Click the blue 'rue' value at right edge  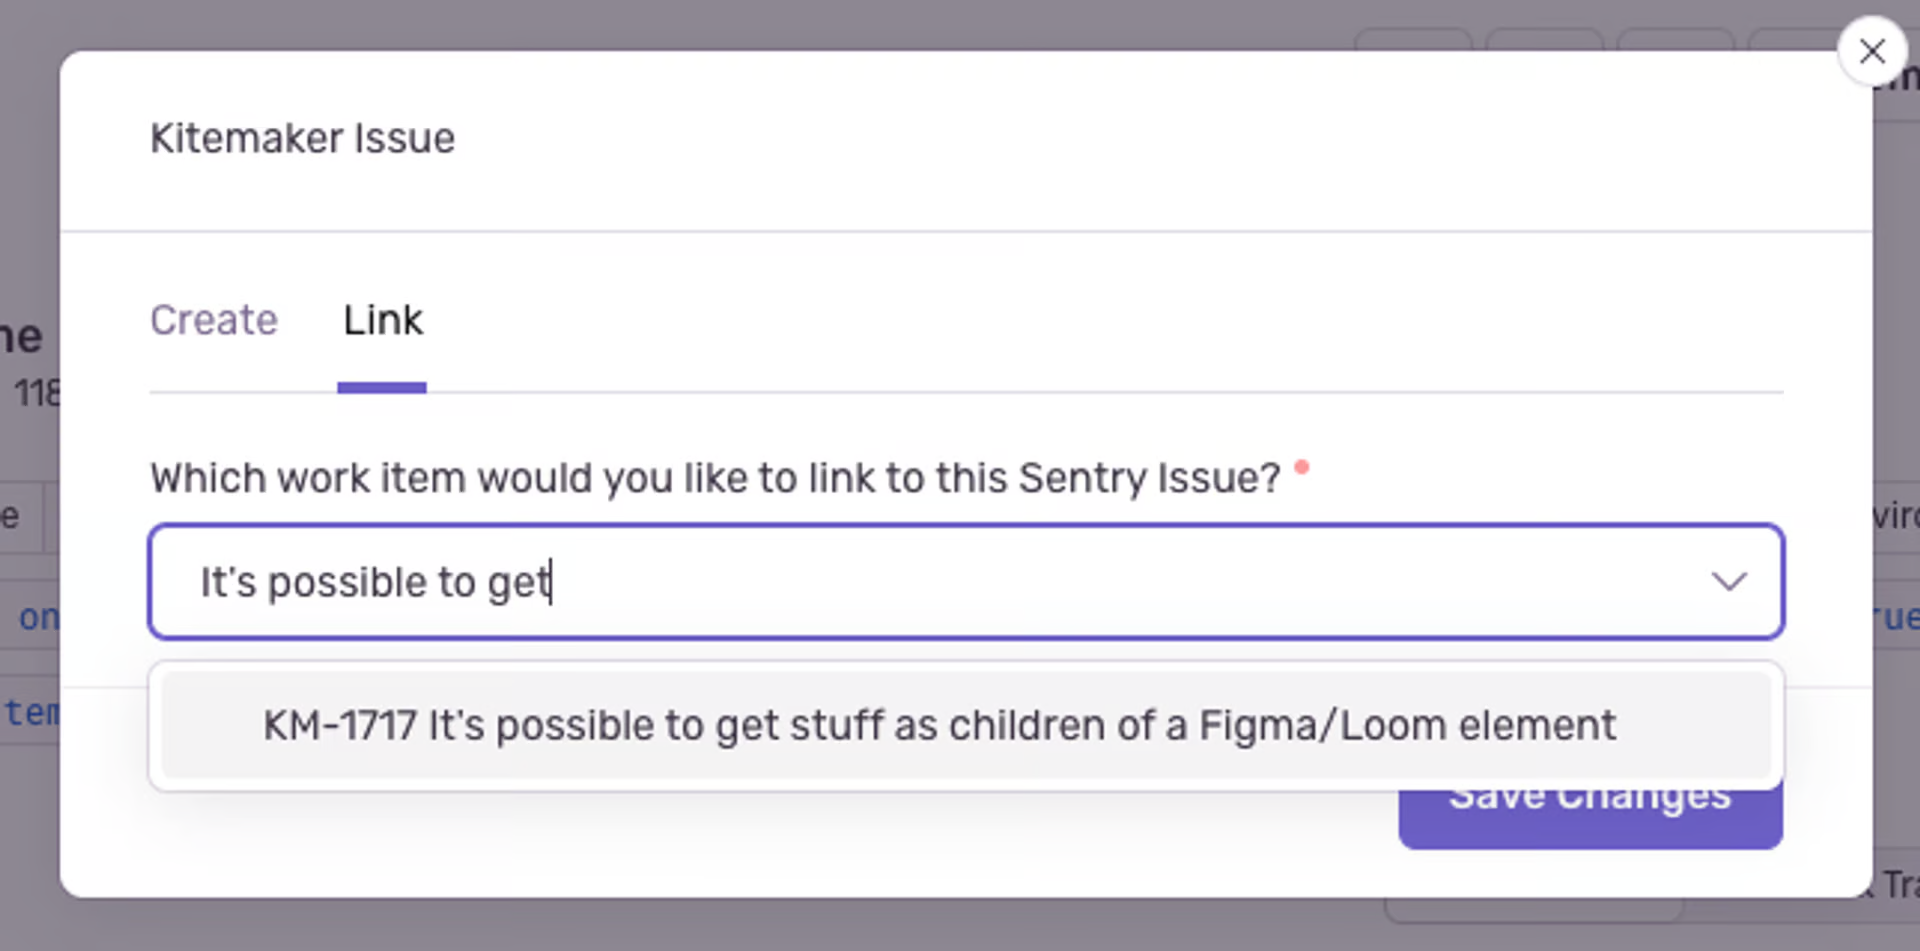[x=1893, y=617]
